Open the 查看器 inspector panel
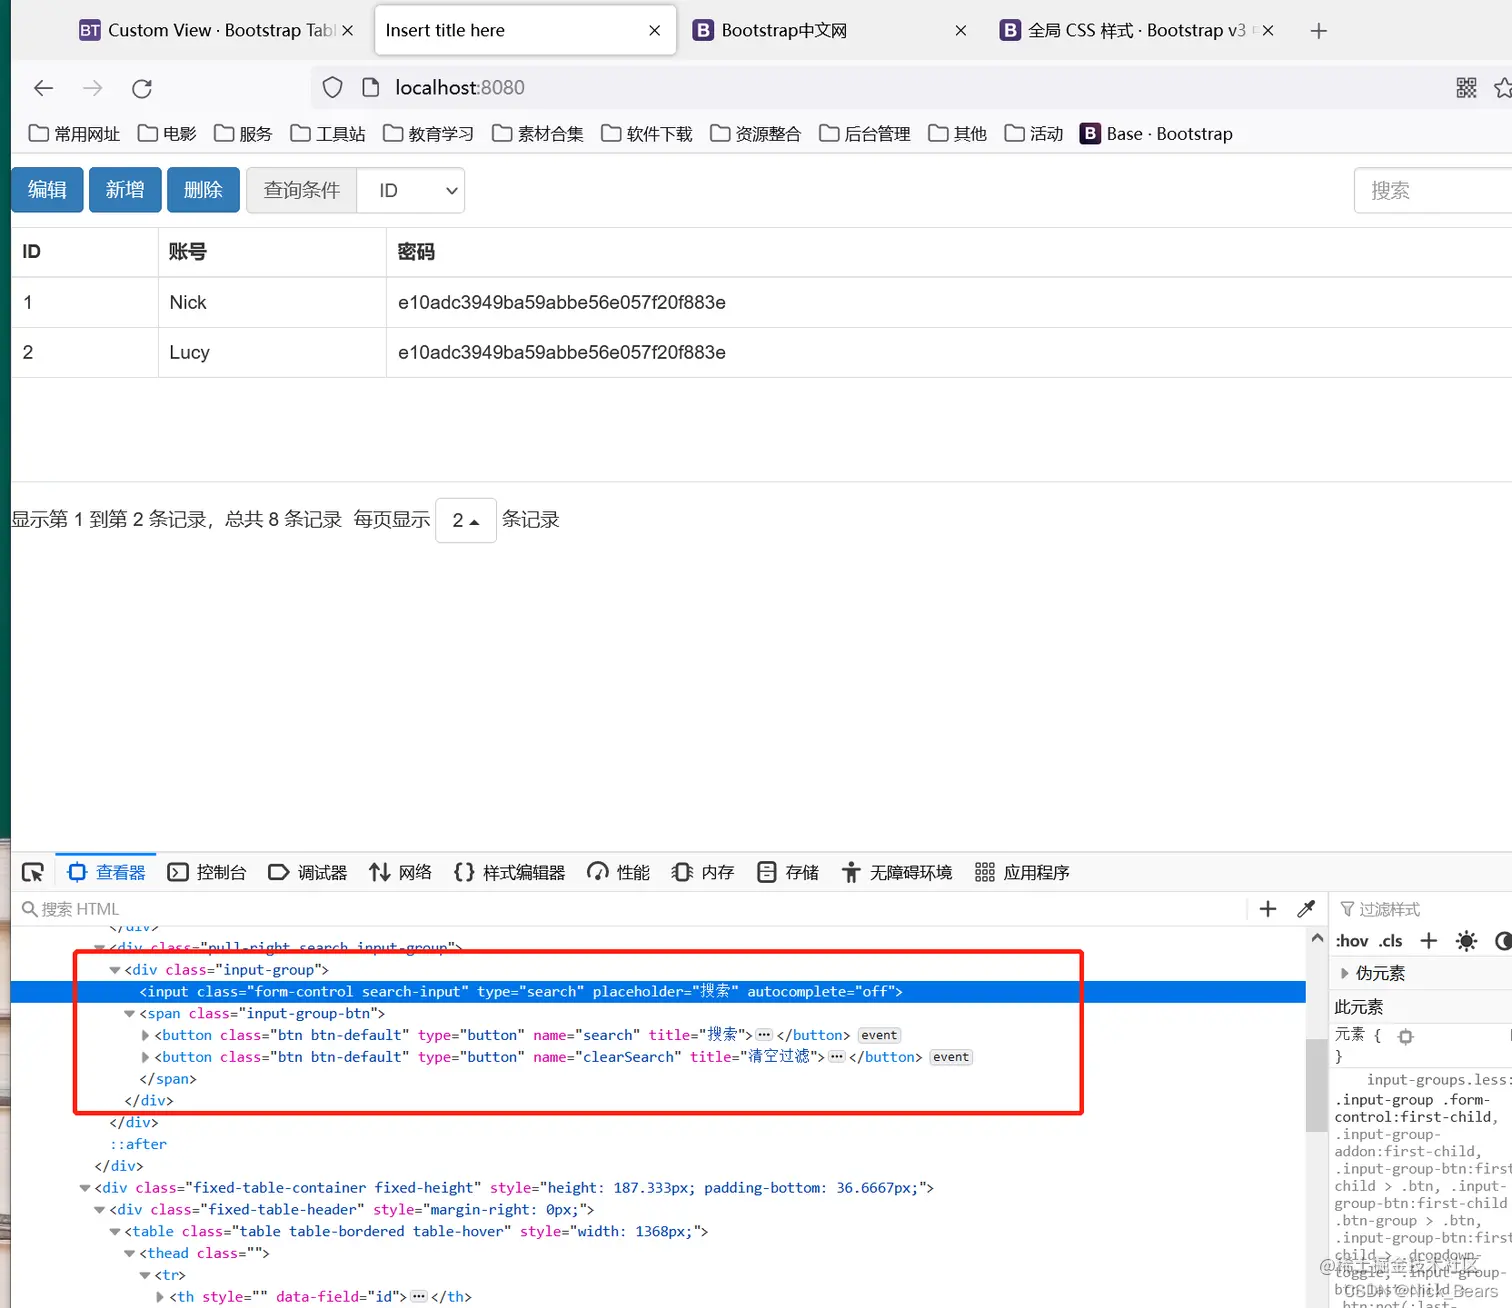The height and width of the screenshot is (1308, 1512). 106,873
